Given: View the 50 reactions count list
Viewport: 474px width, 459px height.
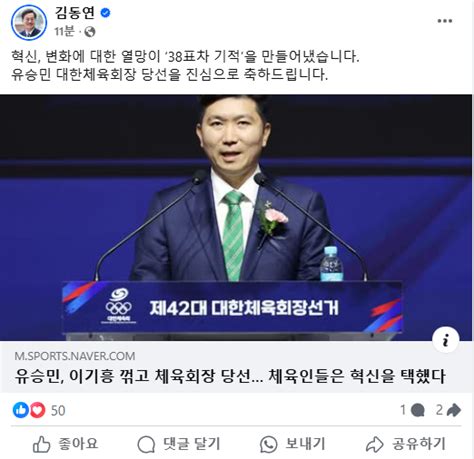Looking at the screenshot, I should [58, 410].
